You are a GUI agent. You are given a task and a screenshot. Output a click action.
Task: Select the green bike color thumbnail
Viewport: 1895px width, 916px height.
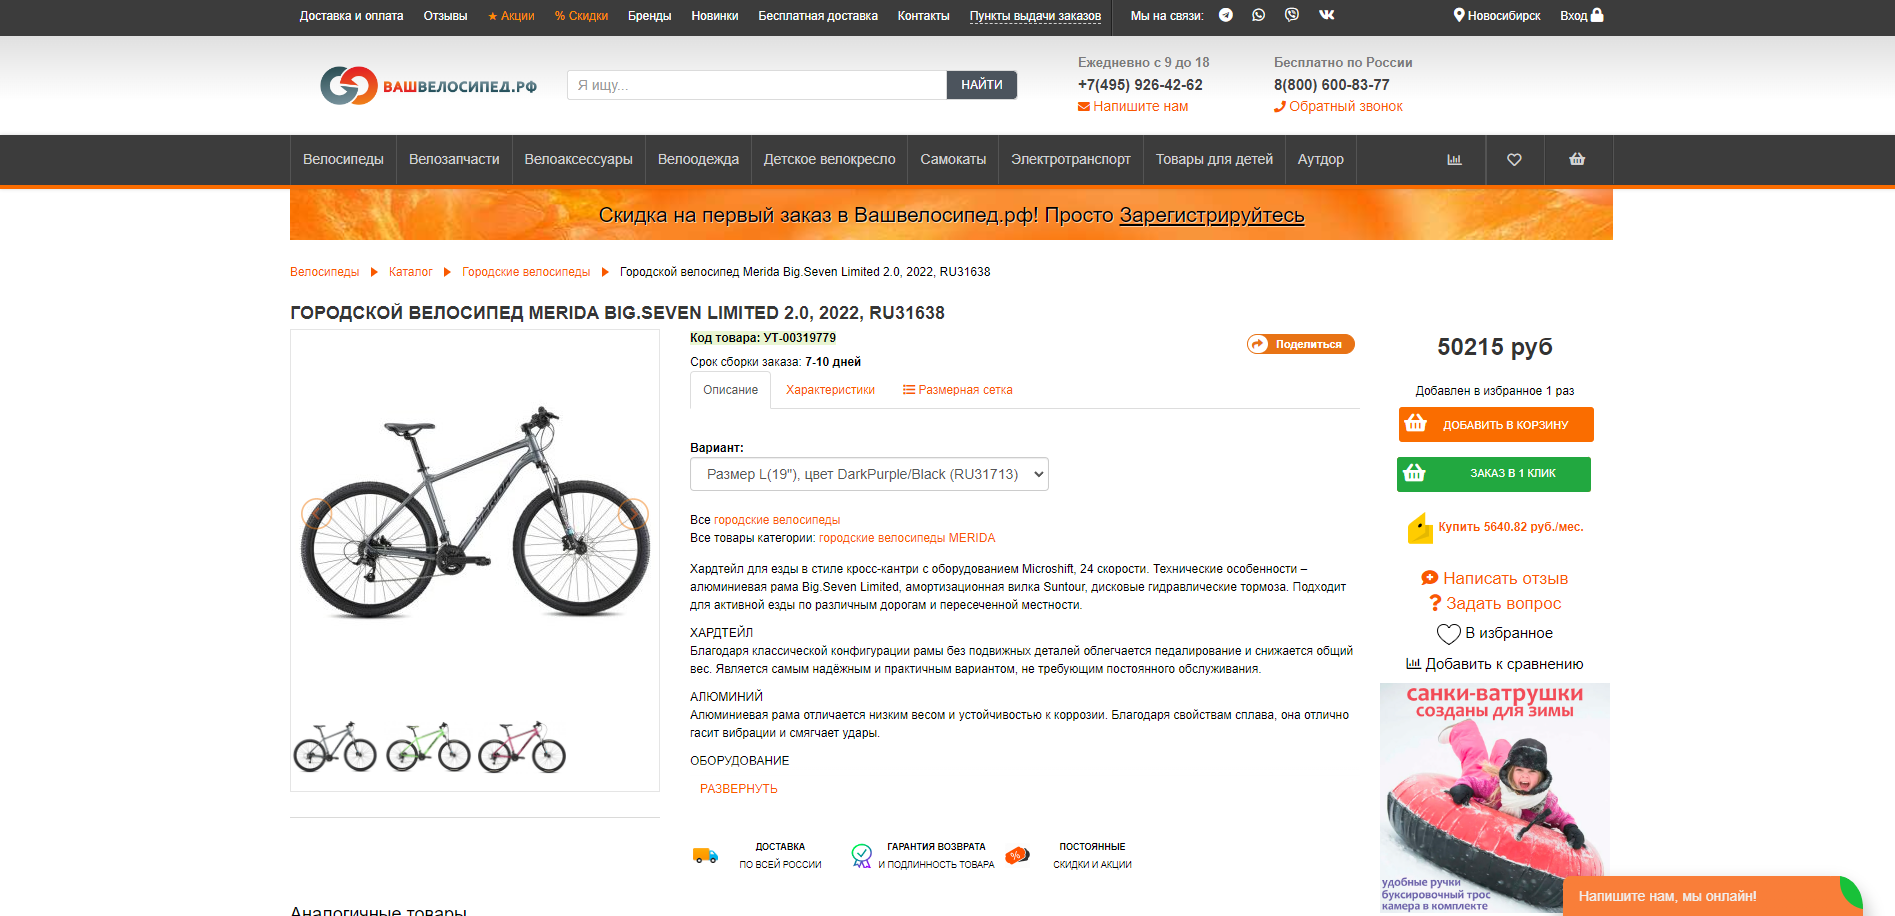428,746
